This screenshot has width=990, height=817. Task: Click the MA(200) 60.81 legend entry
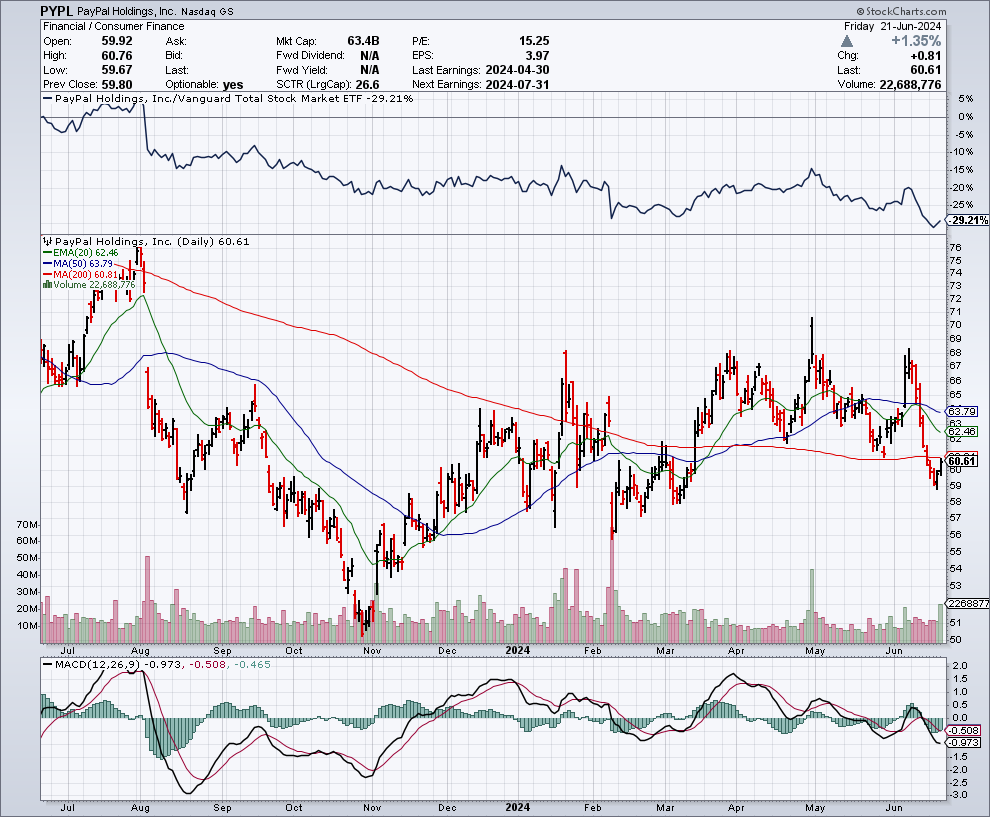[80, 274]
